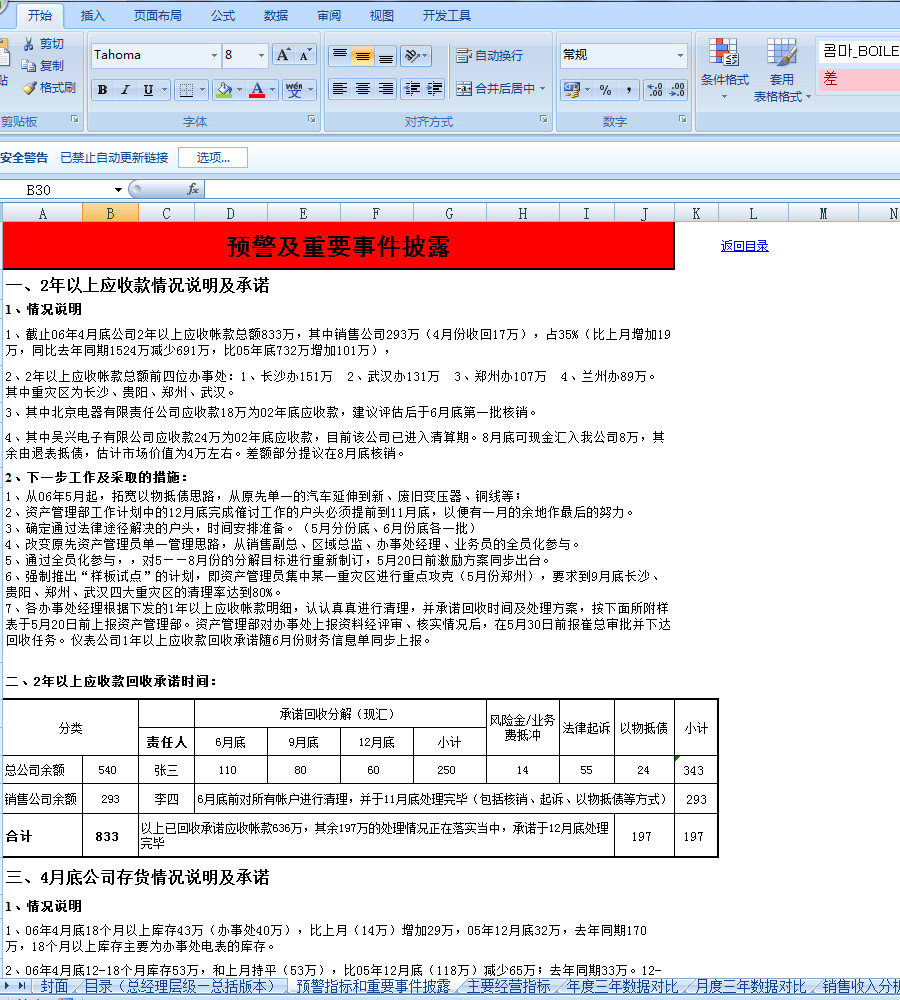Screen dimensions: 900x1000
Task: Toggle bold formatting
Action: pyautogui.click(x=102, y=90)
